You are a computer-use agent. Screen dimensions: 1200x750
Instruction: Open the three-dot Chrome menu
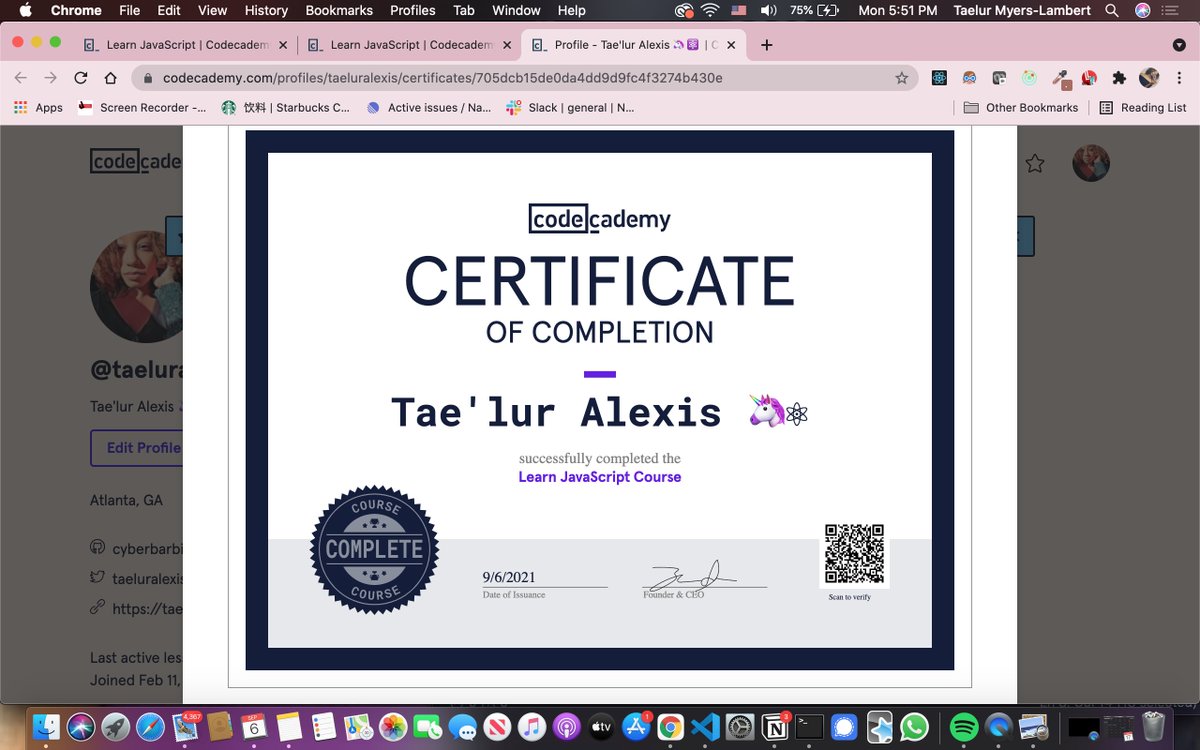1177,76
